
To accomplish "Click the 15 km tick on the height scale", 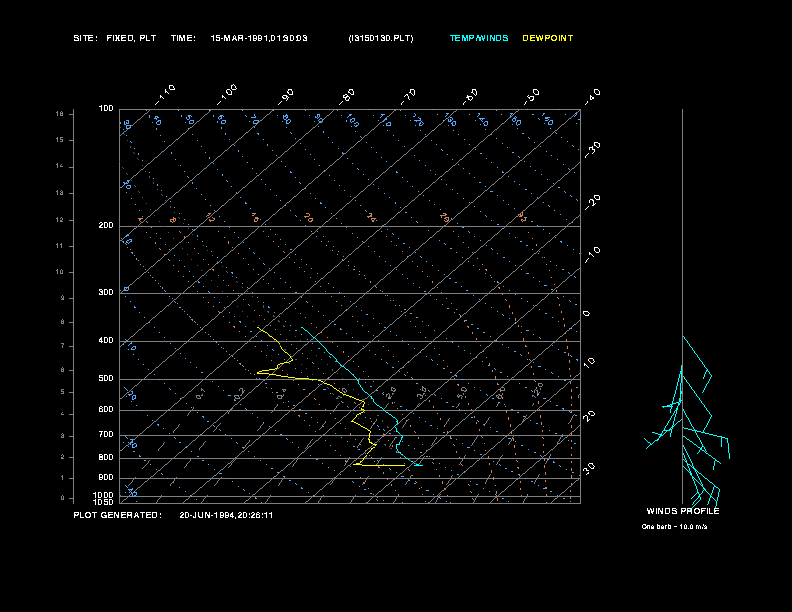I will (x=60, y=140).
